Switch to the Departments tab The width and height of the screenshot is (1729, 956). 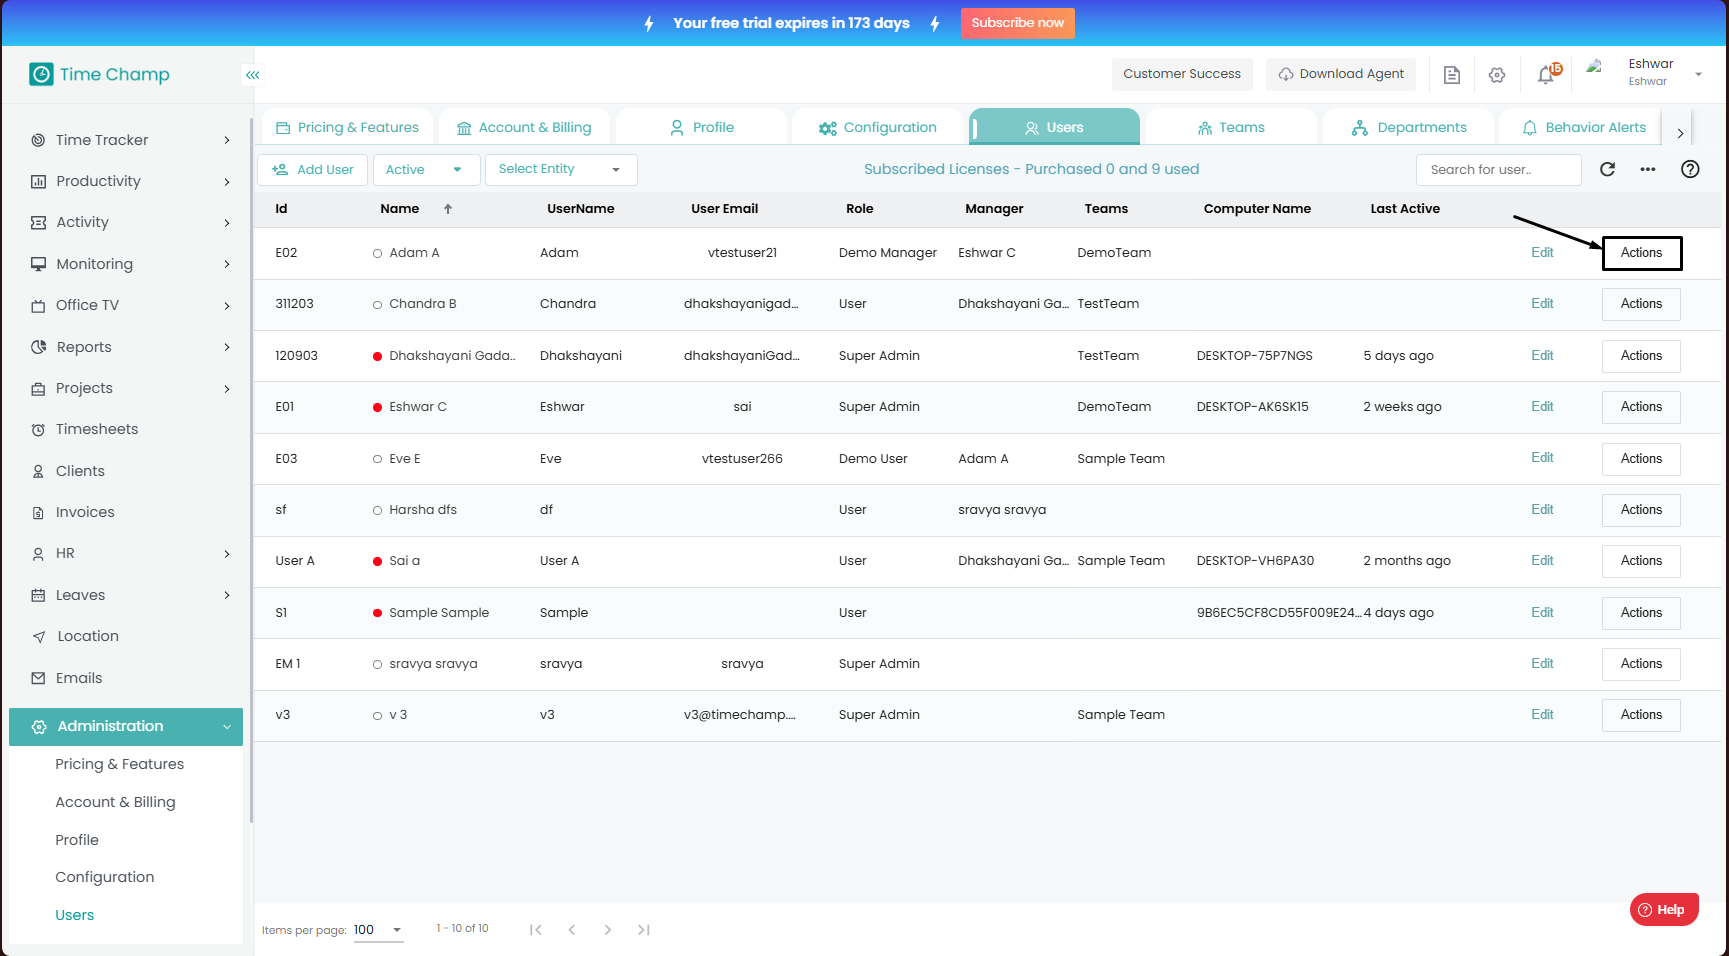click(1409, 128)
